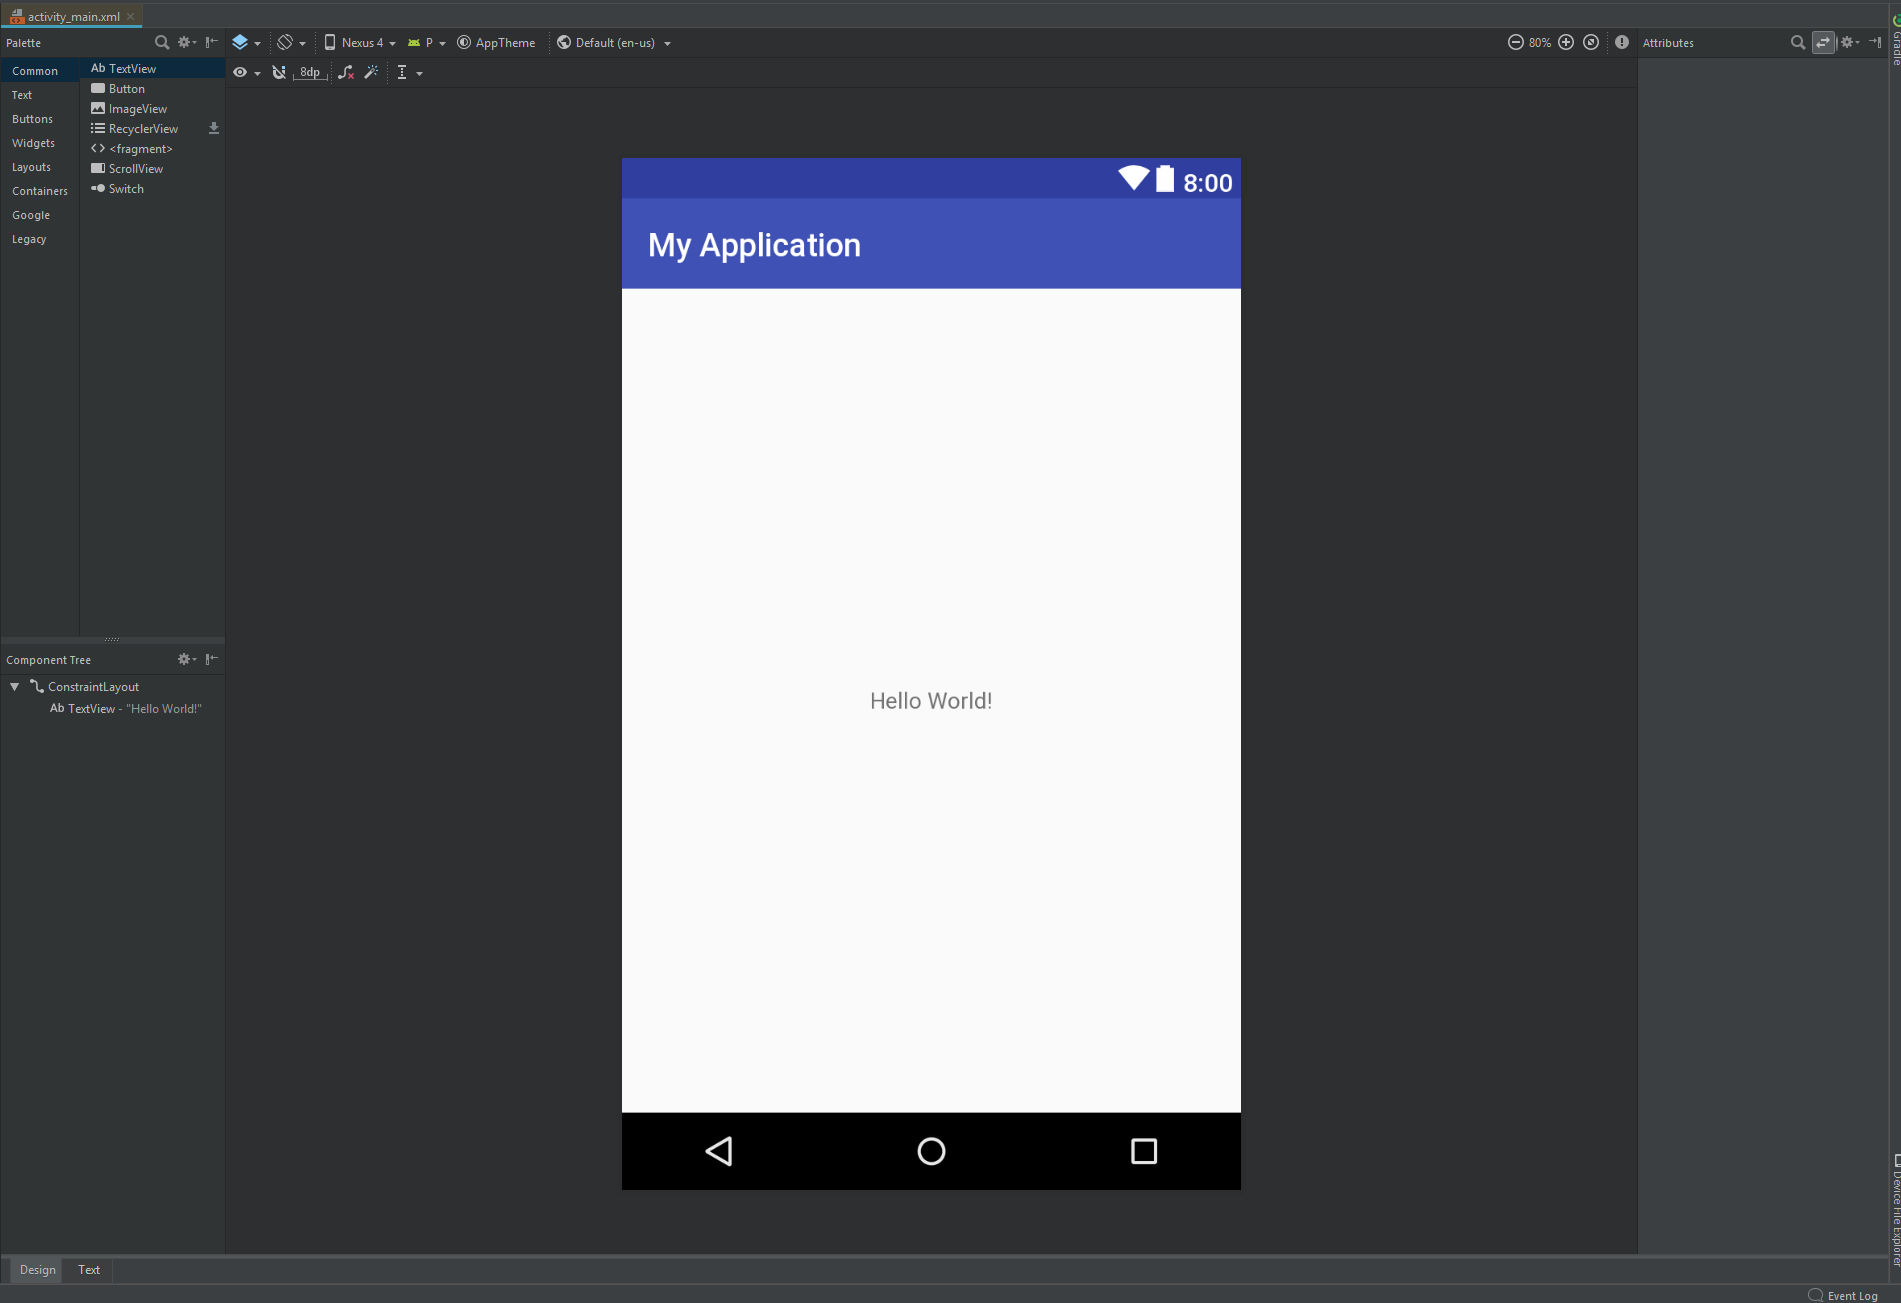Open the Default (en-us) locale dropdown
This screenshot has height=1303, width=1901.
click(x=614, y=42)
